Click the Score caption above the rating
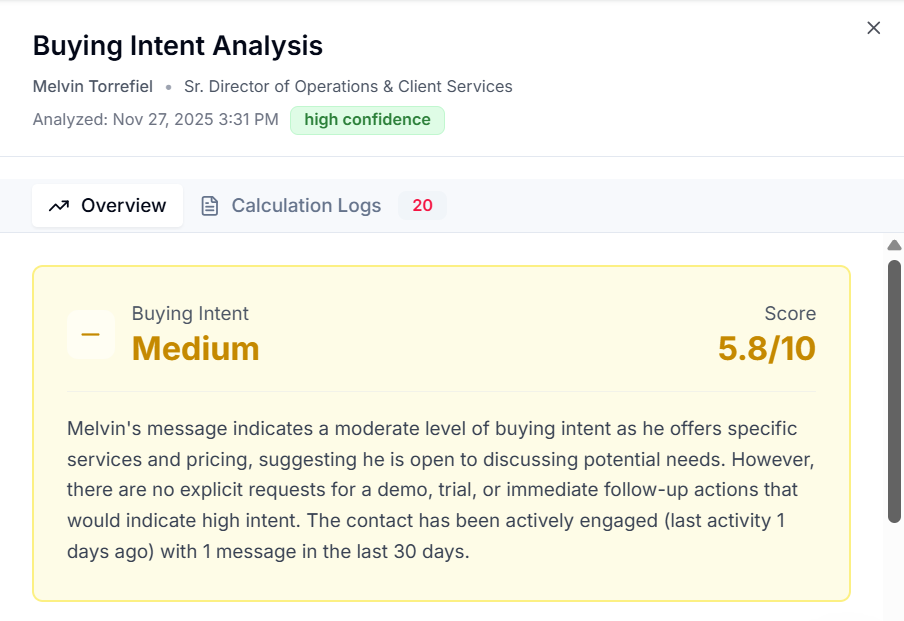The image size is (904, 621). click(x=790, y=314)
